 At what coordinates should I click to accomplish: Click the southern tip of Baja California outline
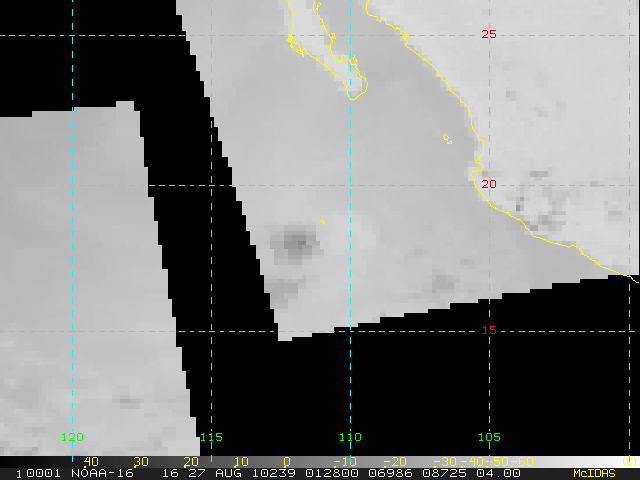[355, 95]
